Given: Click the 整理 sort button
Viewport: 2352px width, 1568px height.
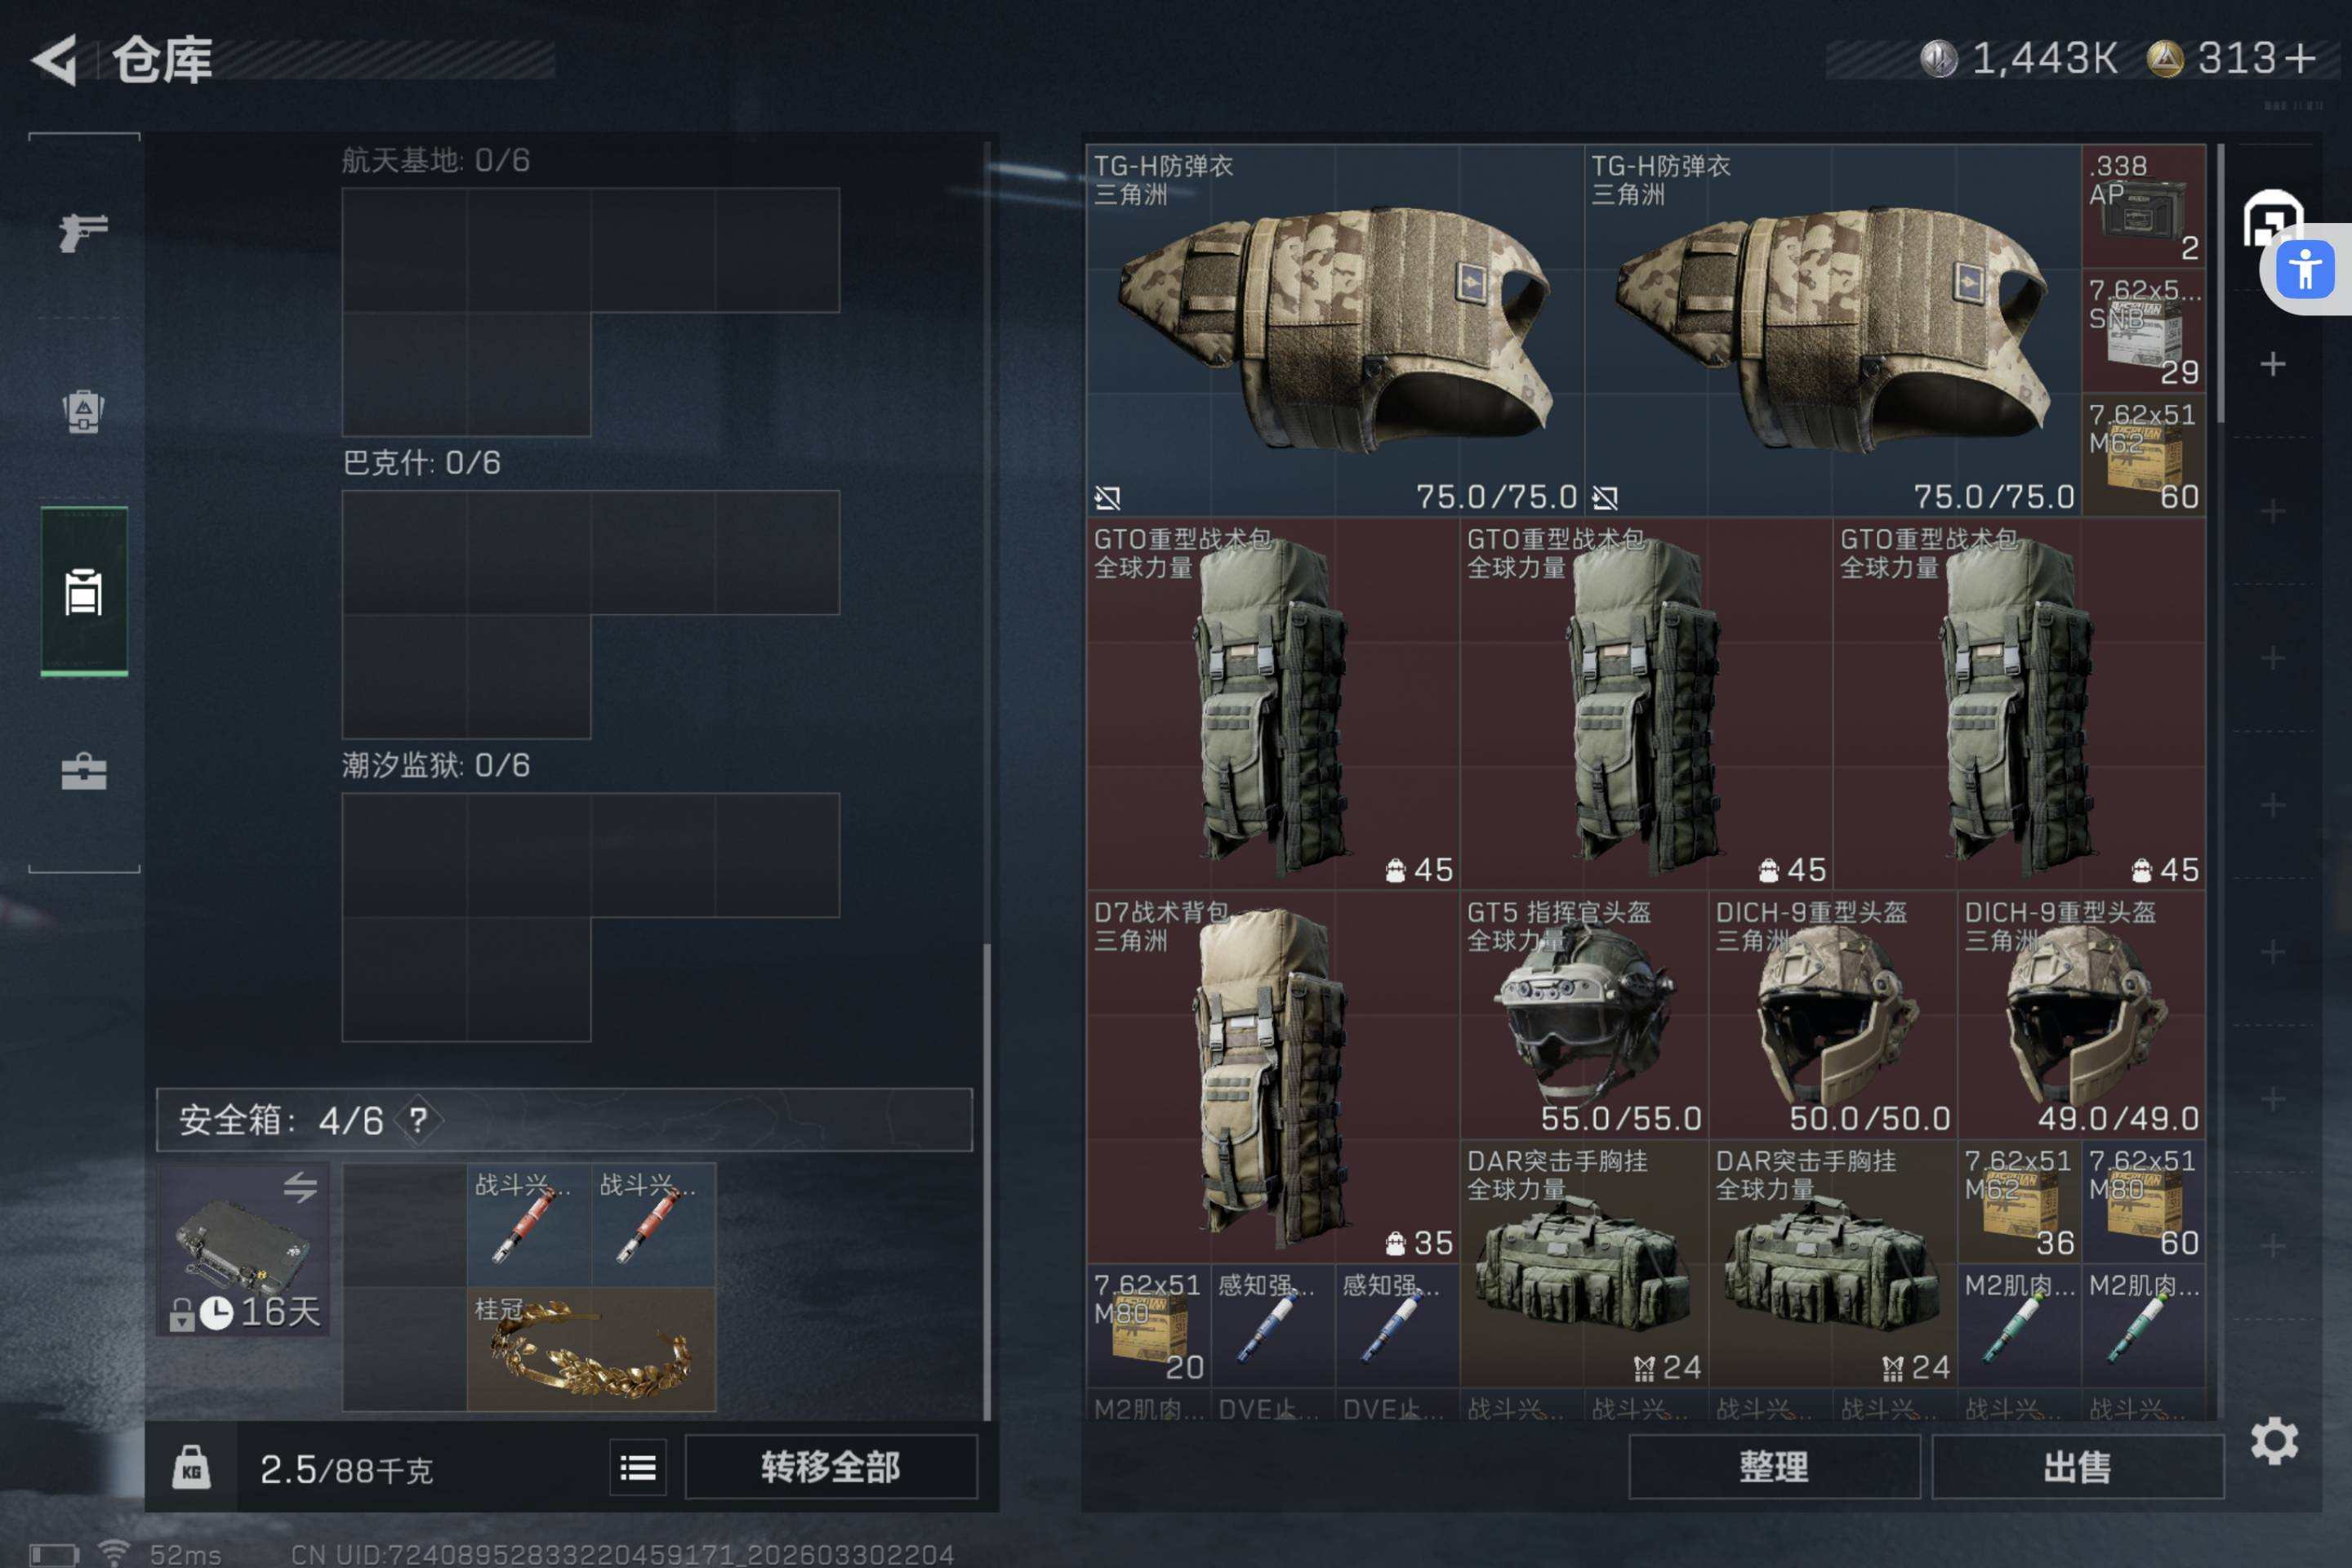Looking at the screenshot, I should click(x=1774, y=1467).
